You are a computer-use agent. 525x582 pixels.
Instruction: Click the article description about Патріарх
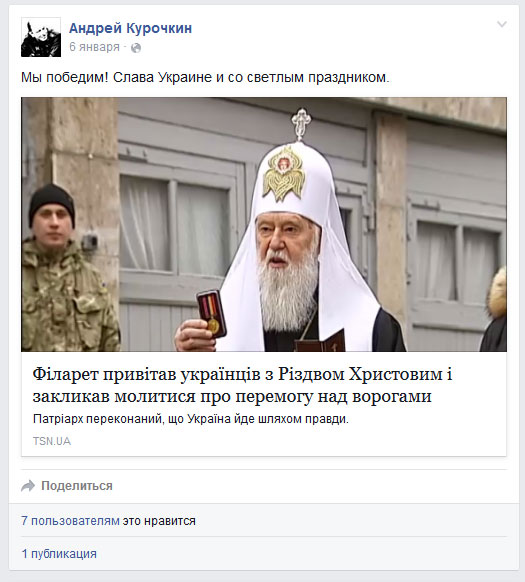[x=191, y=419]
